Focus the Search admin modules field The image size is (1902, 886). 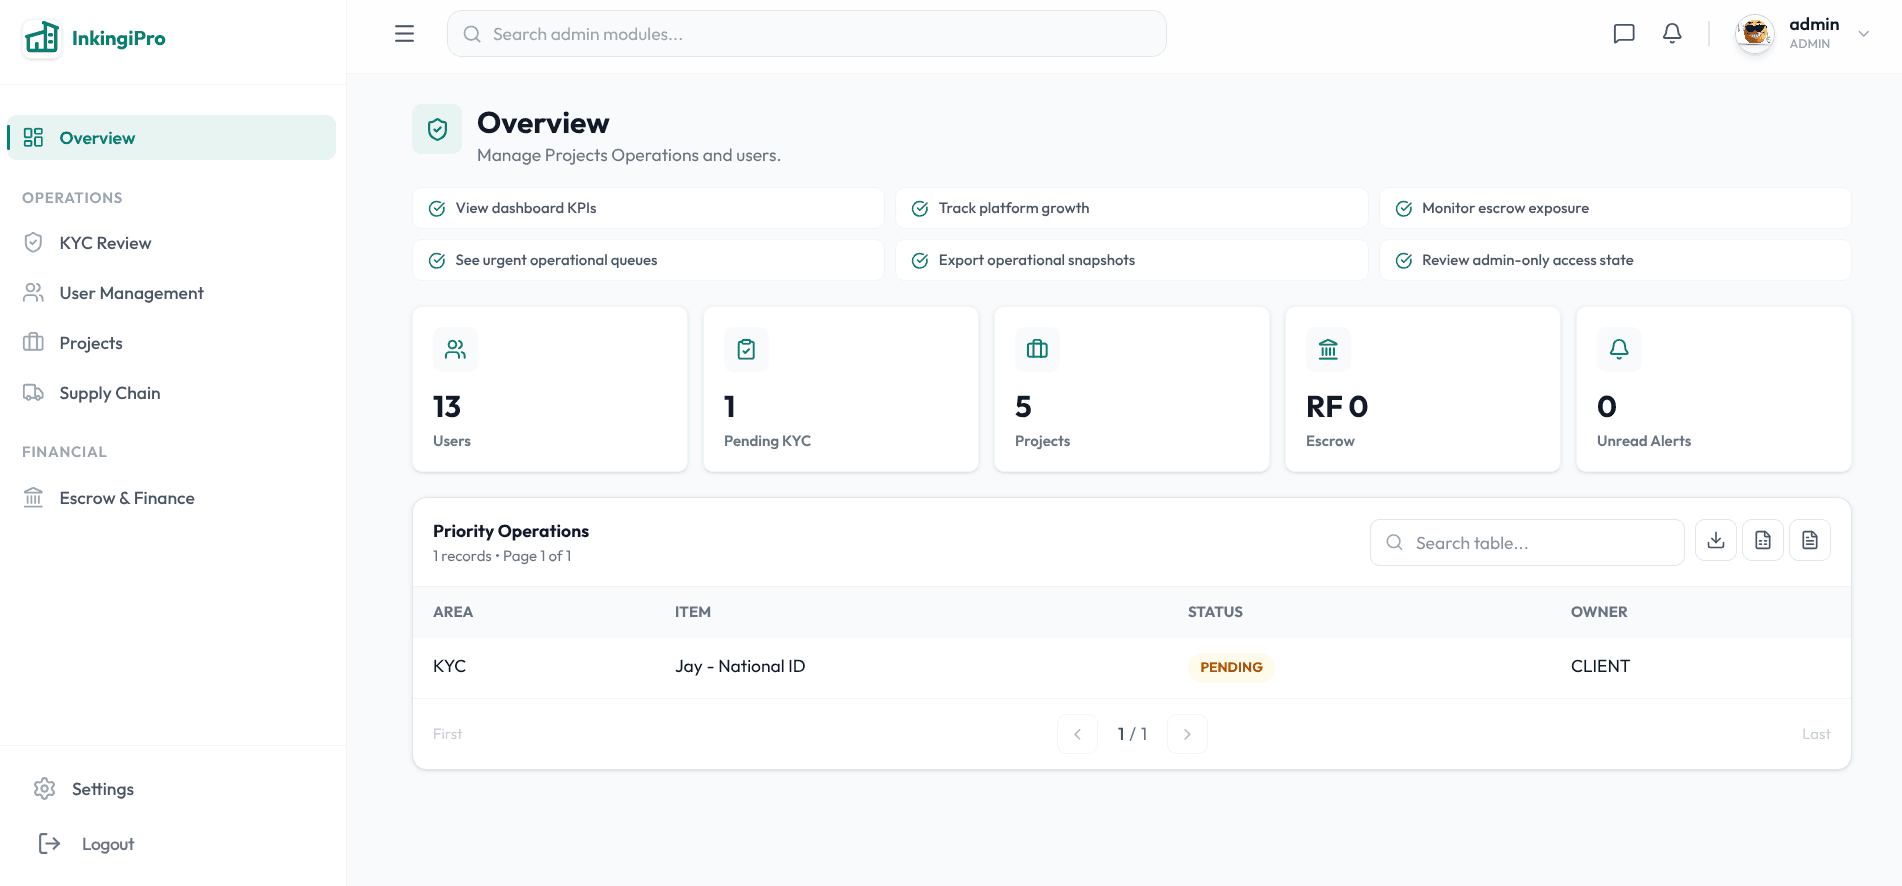tap(806, 34)
